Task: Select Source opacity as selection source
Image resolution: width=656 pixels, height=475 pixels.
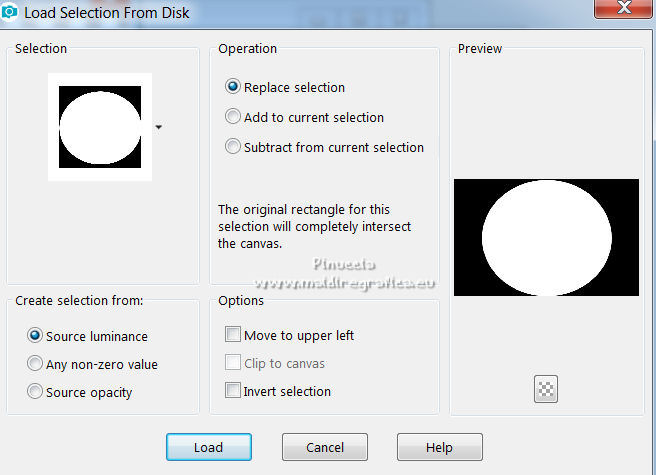Action: point(35,392)
